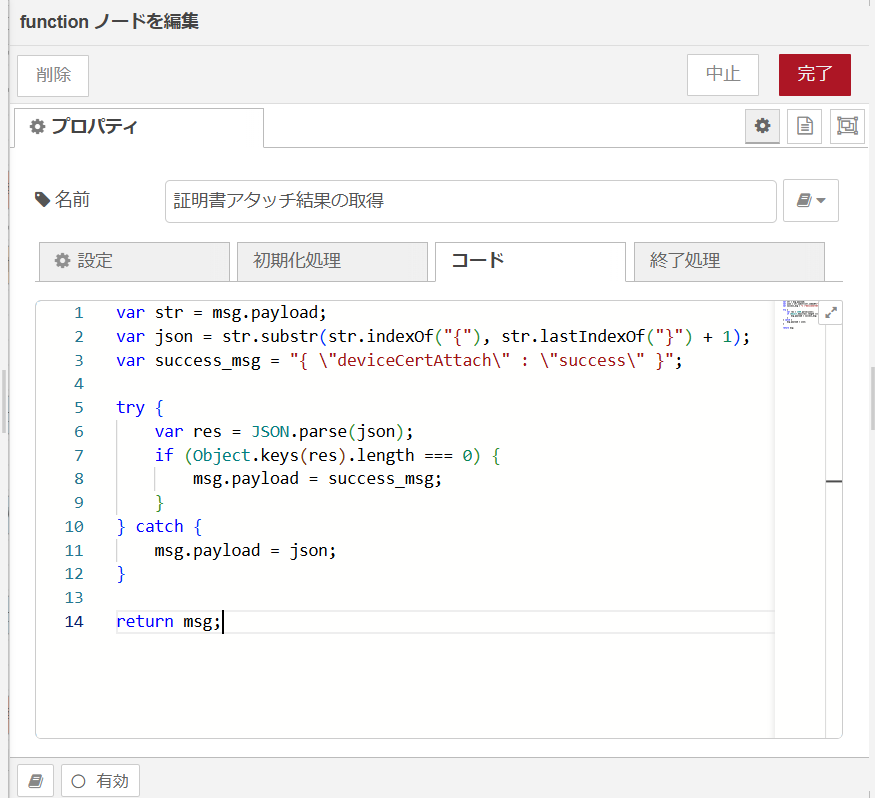Image resolution: width=875 pixels, height=798 pixels.
Task: Open node properties gear icon
Action: [762, 126]
